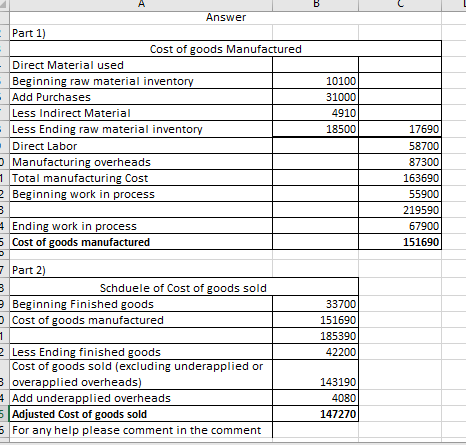The height and width of the screenshot is (445, 466).
Task: Select the 'Part 1)' cell
Action: tap(141, 33)
